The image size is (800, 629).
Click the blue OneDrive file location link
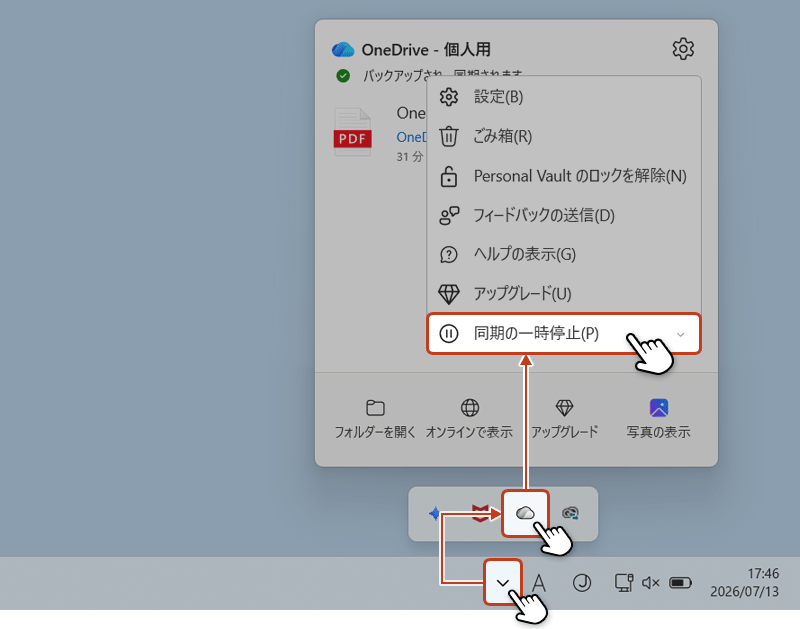(411, 137)
